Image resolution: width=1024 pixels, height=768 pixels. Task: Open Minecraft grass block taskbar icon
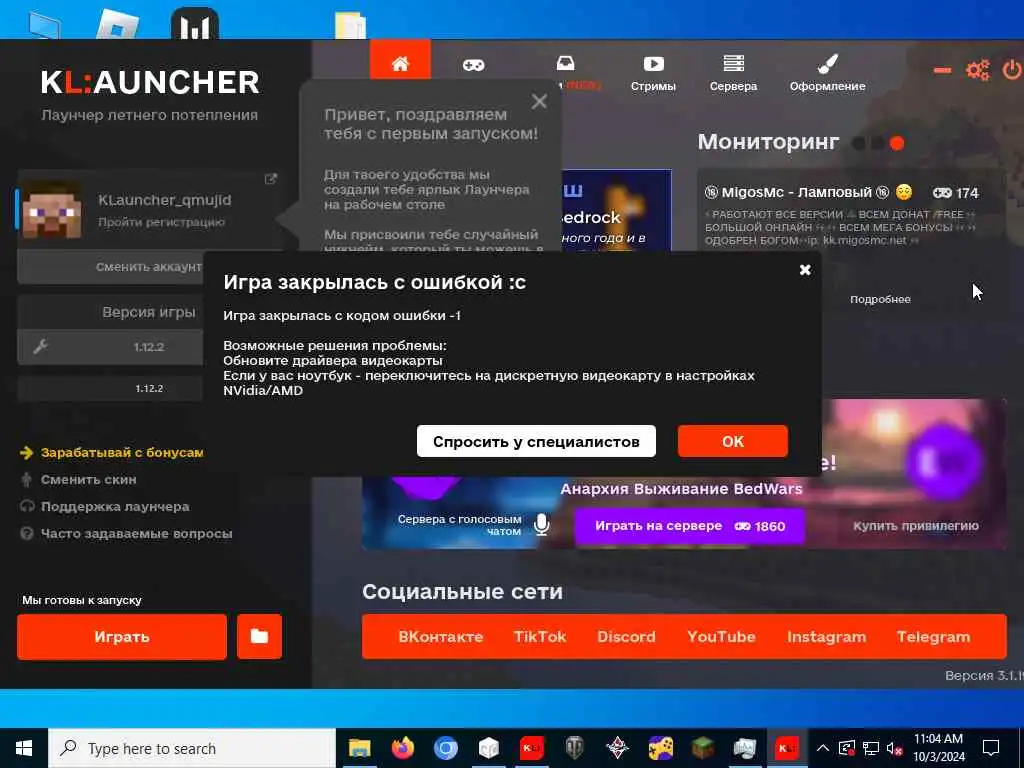coord(703,748)
